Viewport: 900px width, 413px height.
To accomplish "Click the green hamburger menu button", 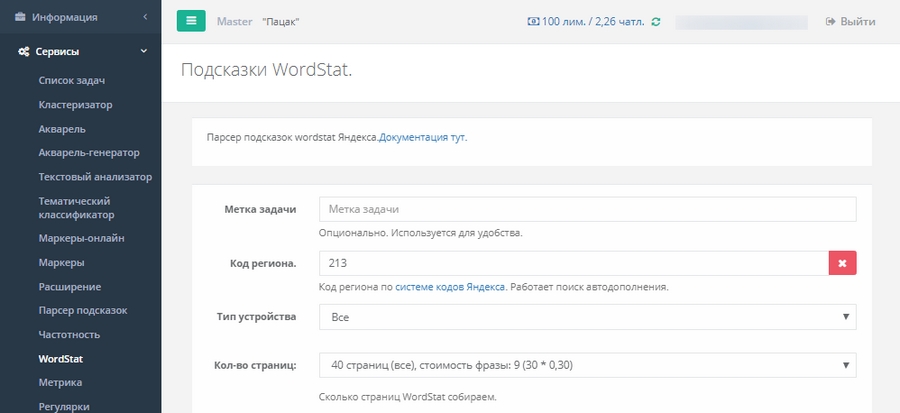I will click(x=191, y=21).
